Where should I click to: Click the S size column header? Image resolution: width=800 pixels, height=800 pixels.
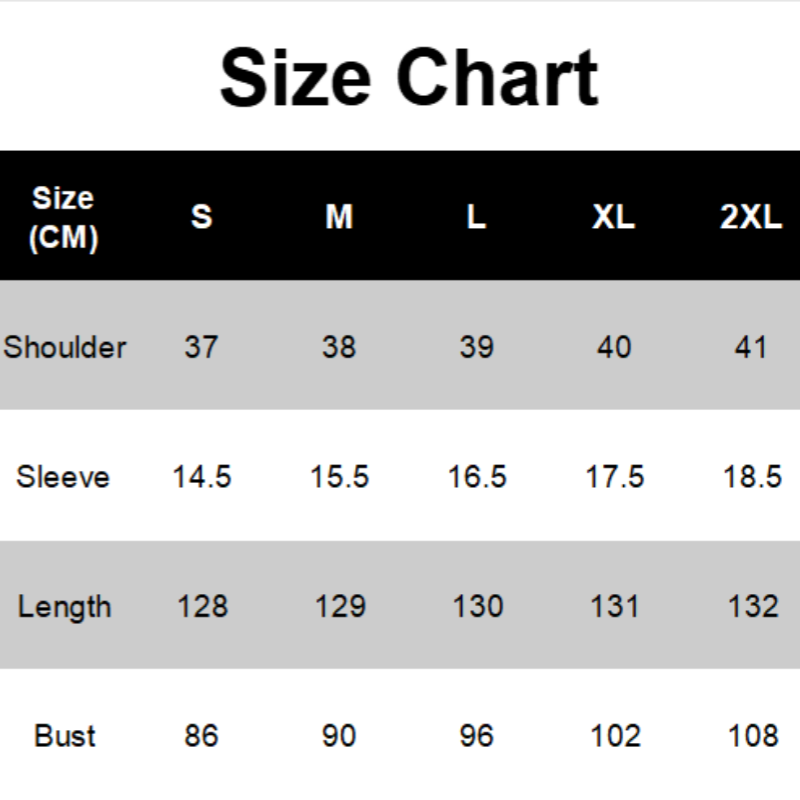[x=202, y=217]
